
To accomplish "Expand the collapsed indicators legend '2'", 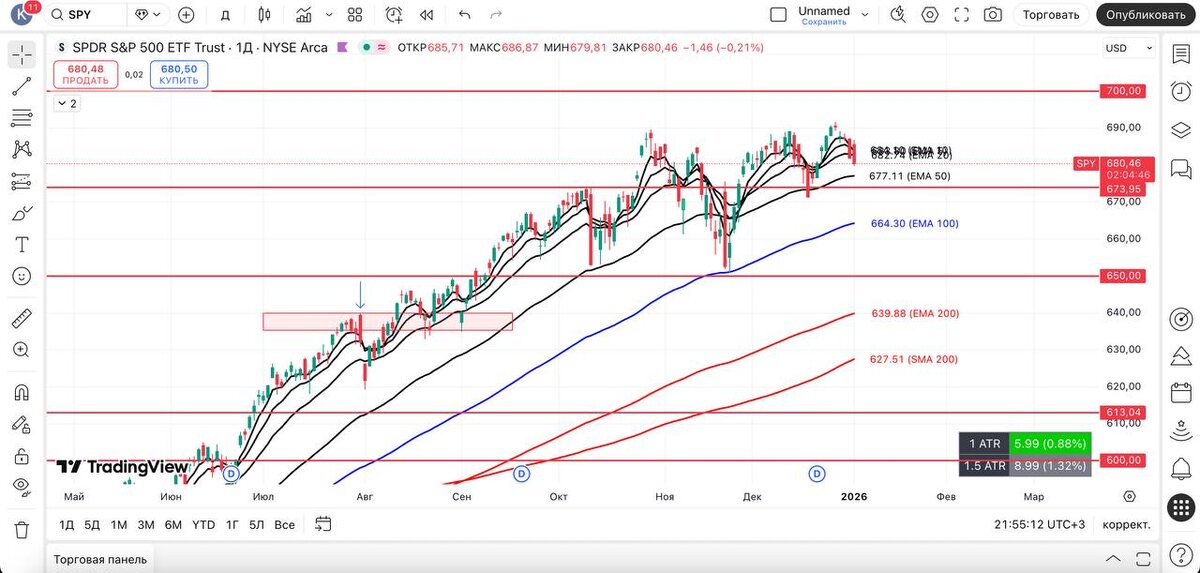I will [x=67, y=103].
